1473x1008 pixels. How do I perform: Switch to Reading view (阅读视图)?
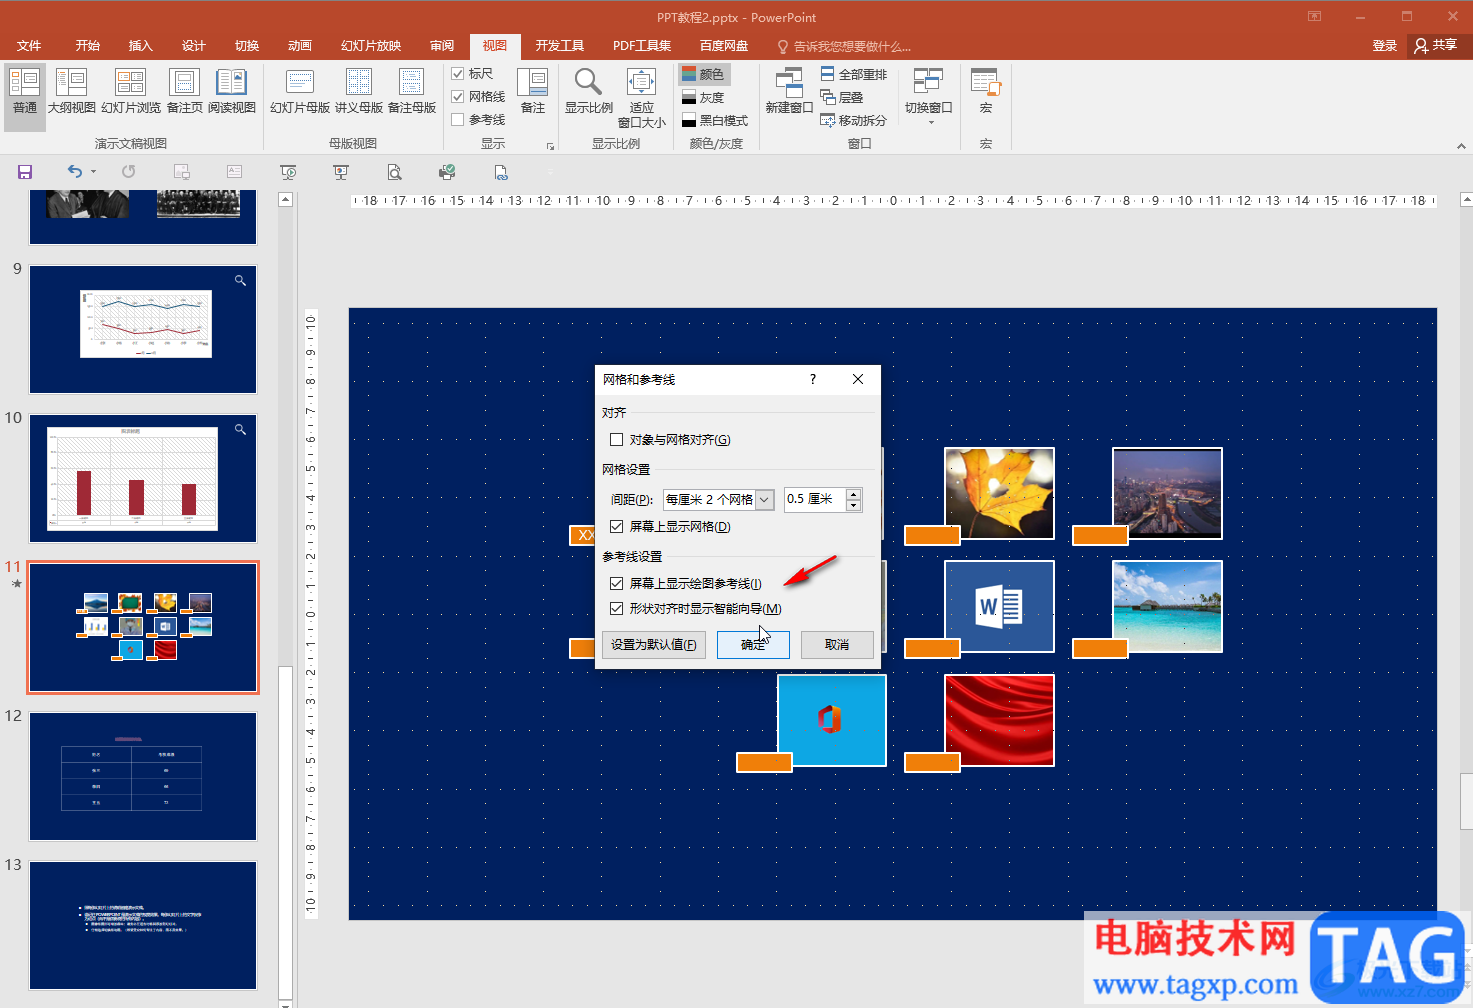232,92
